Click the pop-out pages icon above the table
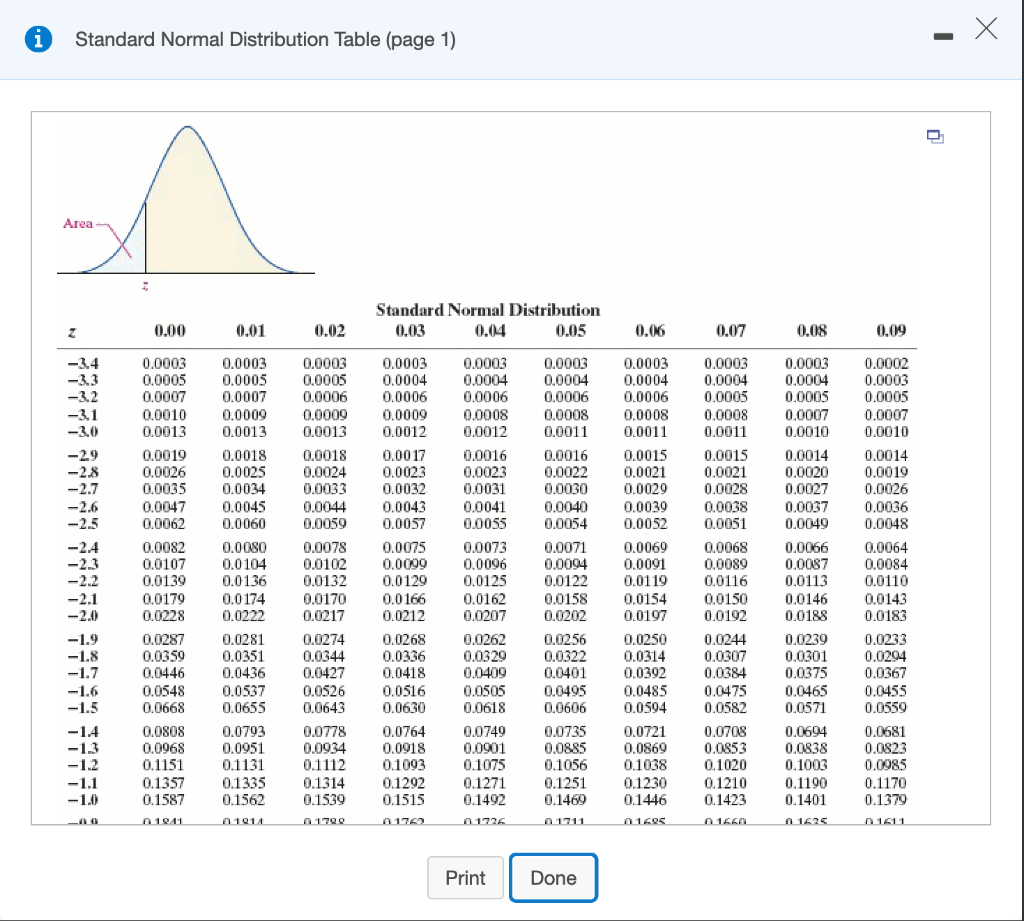The width and height of the screenshot is (1024, 921). point(935,136)
